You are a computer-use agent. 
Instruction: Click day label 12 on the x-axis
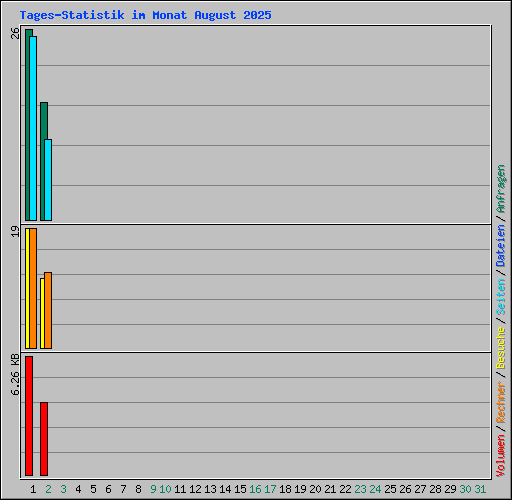tap(195, 489)
